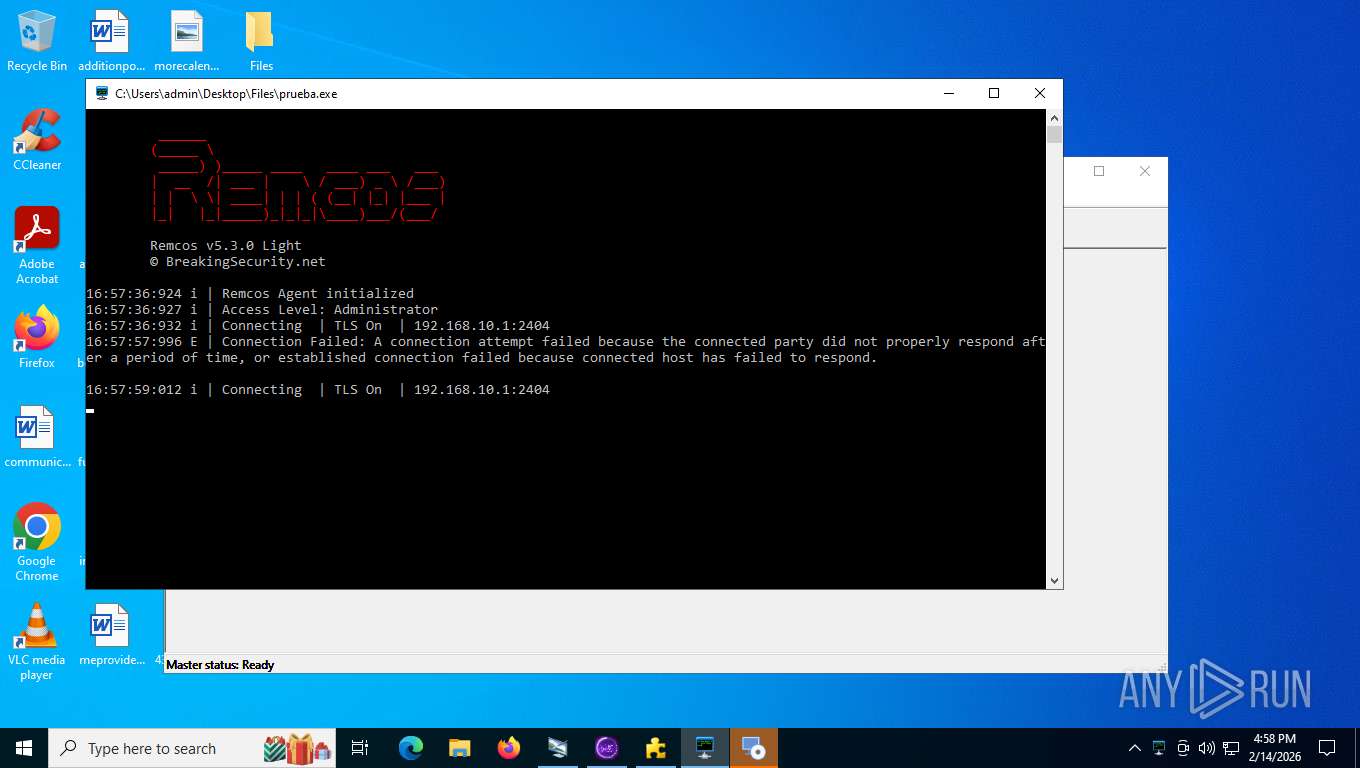
Task: Open the additionpo... Word document on desktop
Action: pyautogui.click(x=111, y=42)
